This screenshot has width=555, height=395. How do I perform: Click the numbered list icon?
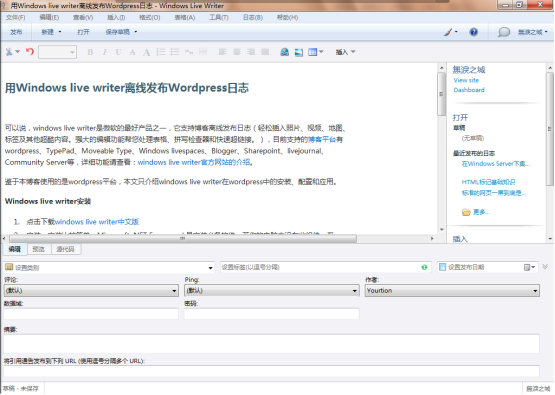[x=161, y=52]
